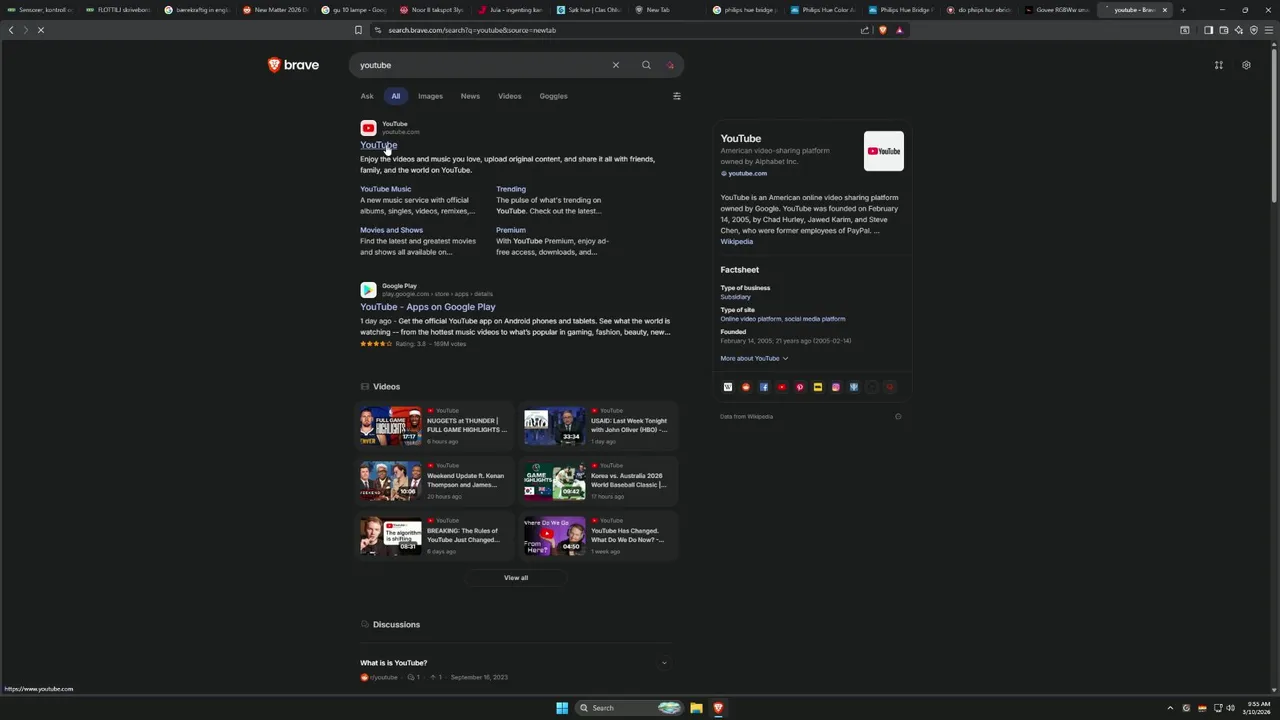Screen dimensions: 1280x720
Task: Open page settings gear icon at top right
Action: (1246, 65)
